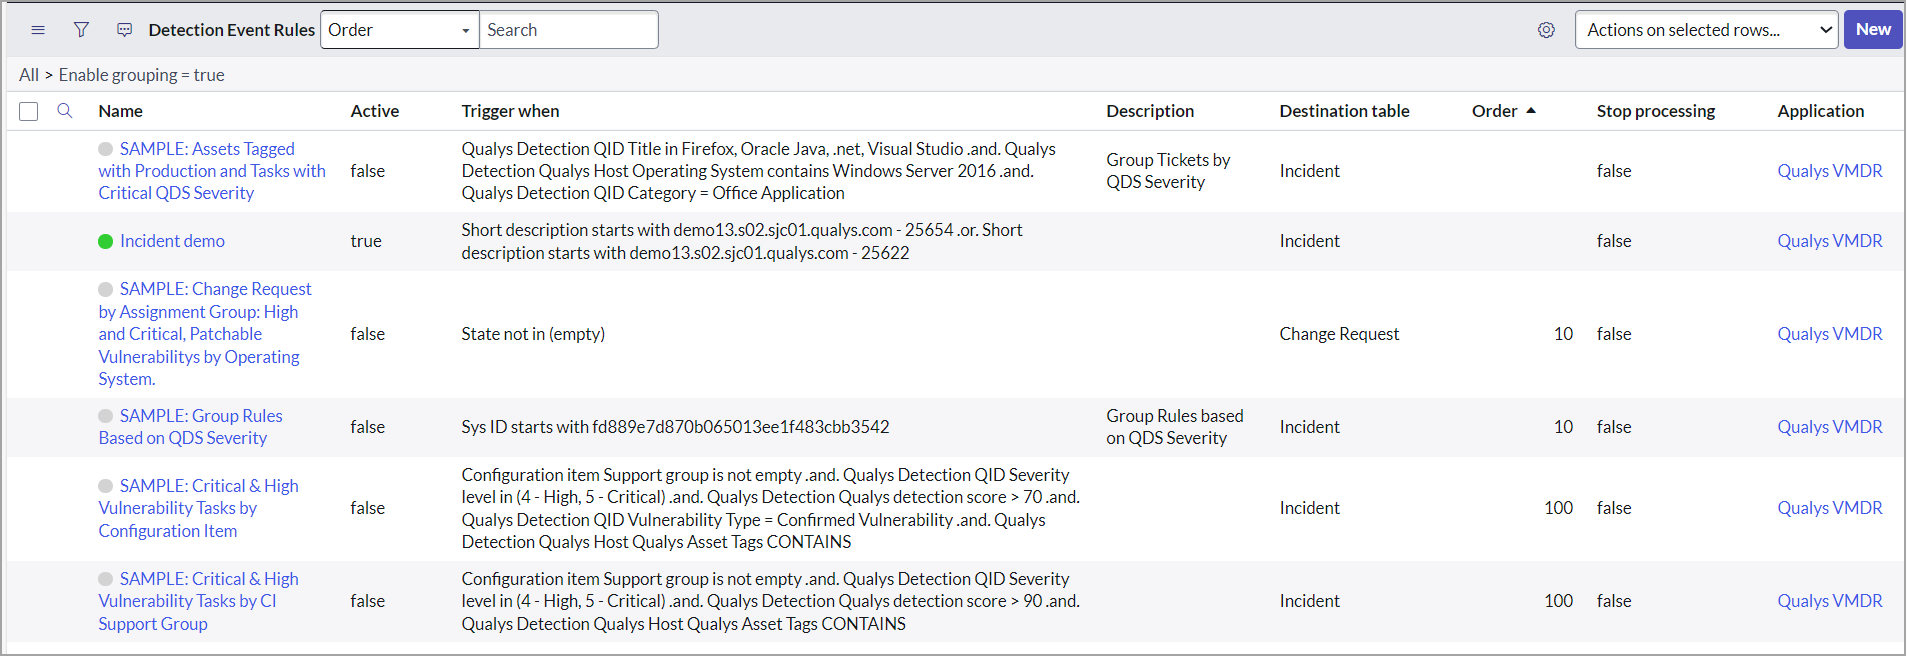Sort by the Stop processing column header
The height and width of the screenshot is (656, 1906).
[1656, 111]
